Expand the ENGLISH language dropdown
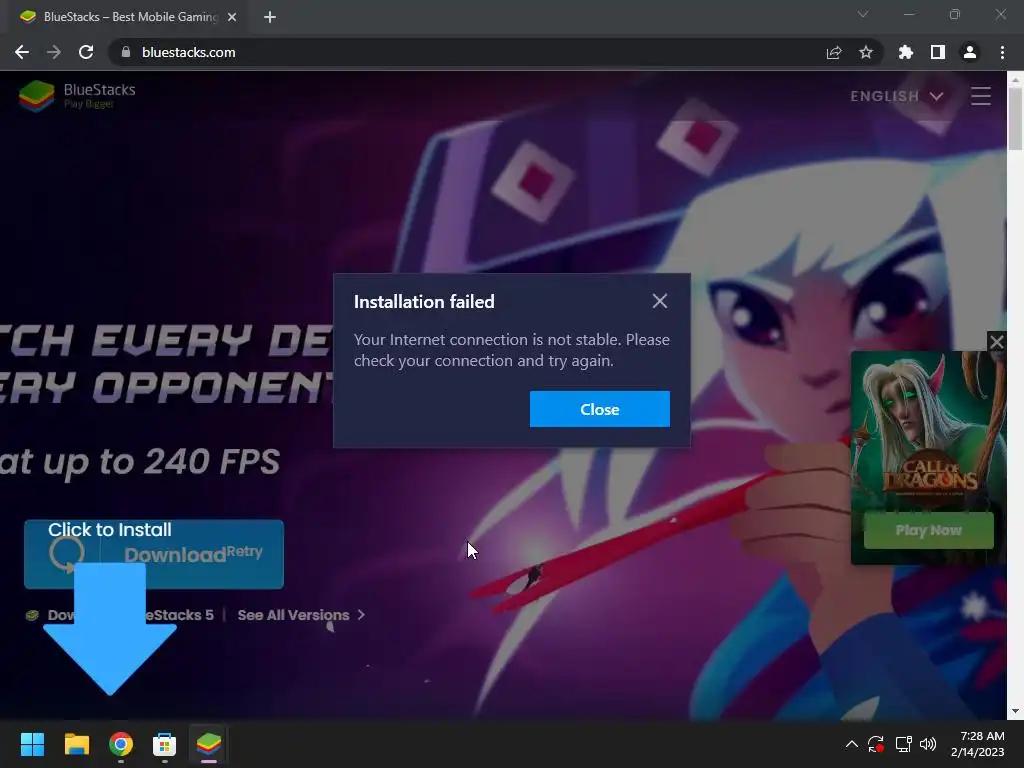1024x768 pixels. click(897, 96)
